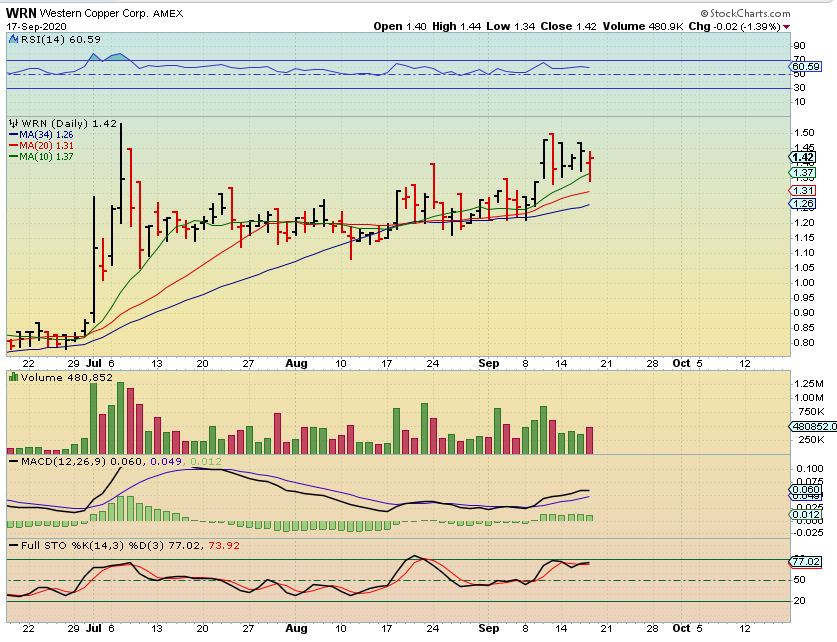Click the green 1.37 moving average tag
The width and height of the screenshot is (837, 642).
click(802, 172)
